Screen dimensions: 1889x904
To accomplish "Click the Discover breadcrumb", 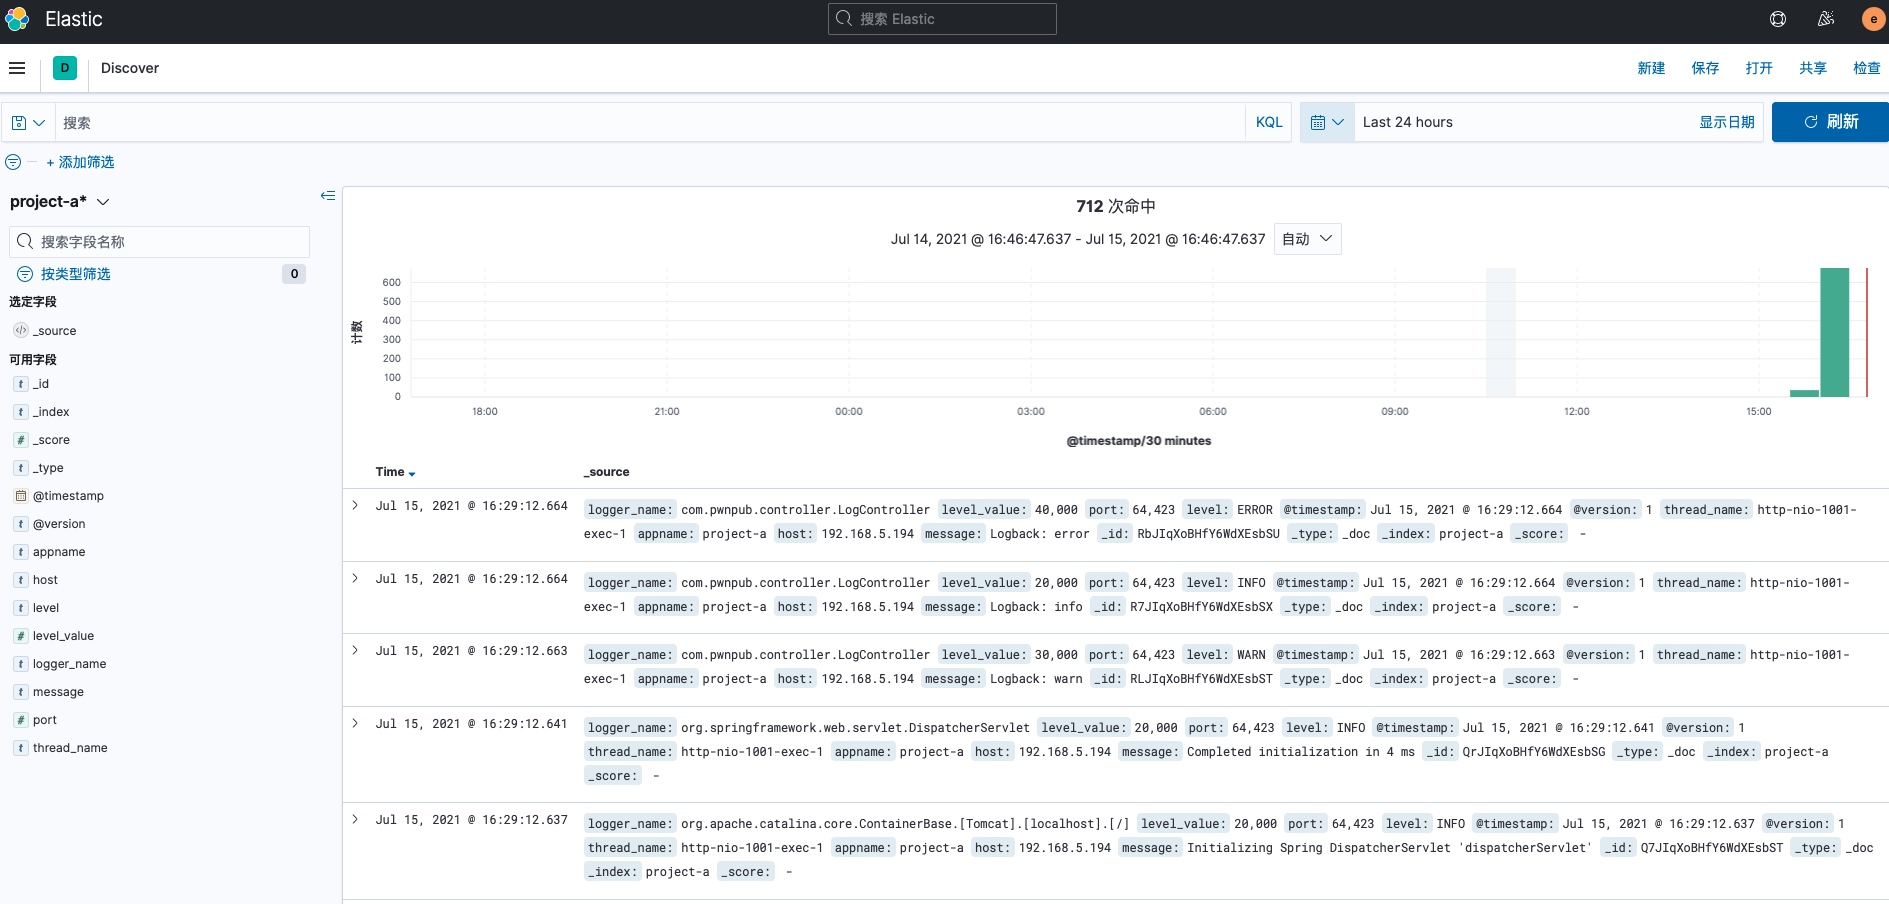I will coord(130,68).
